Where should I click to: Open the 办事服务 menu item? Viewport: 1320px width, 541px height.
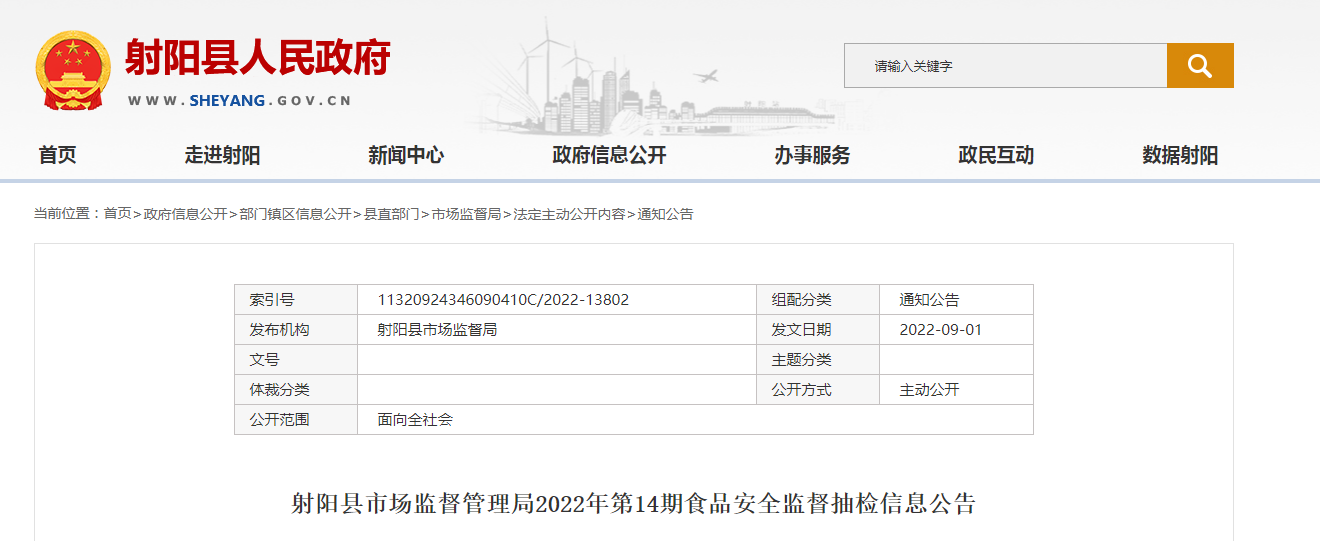point(812,155)
